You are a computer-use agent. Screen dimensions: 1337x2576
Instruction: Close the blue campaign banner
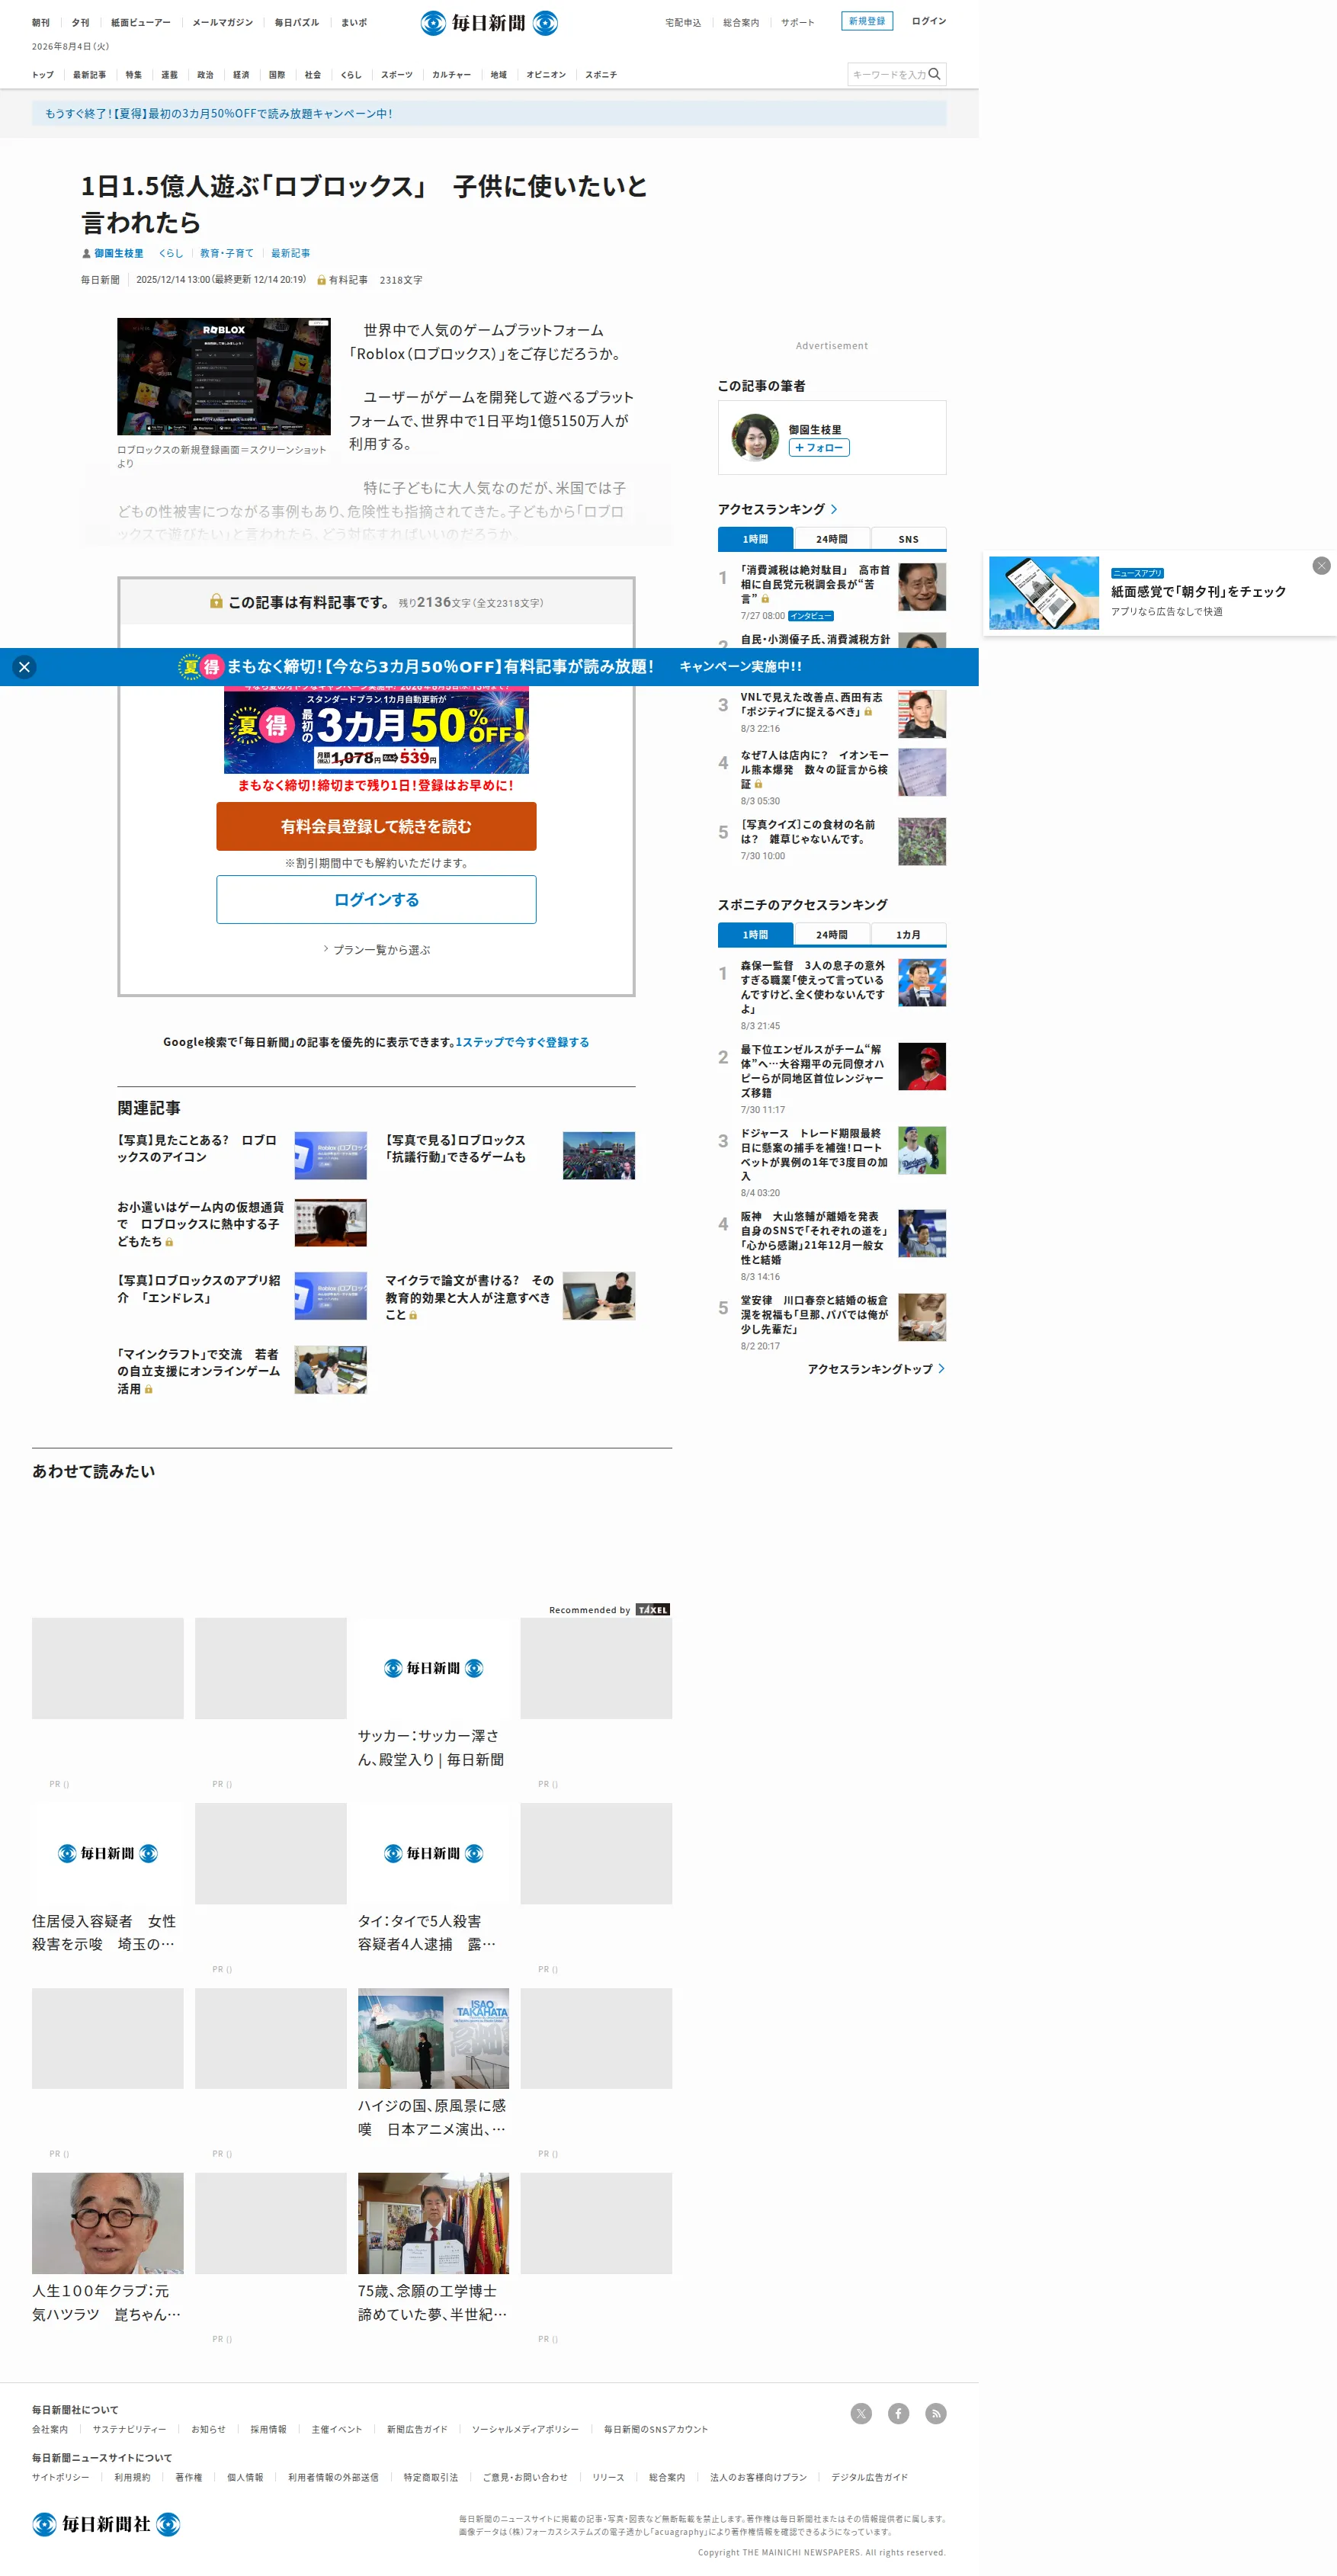pyautogui.click(x=25, y=667)
